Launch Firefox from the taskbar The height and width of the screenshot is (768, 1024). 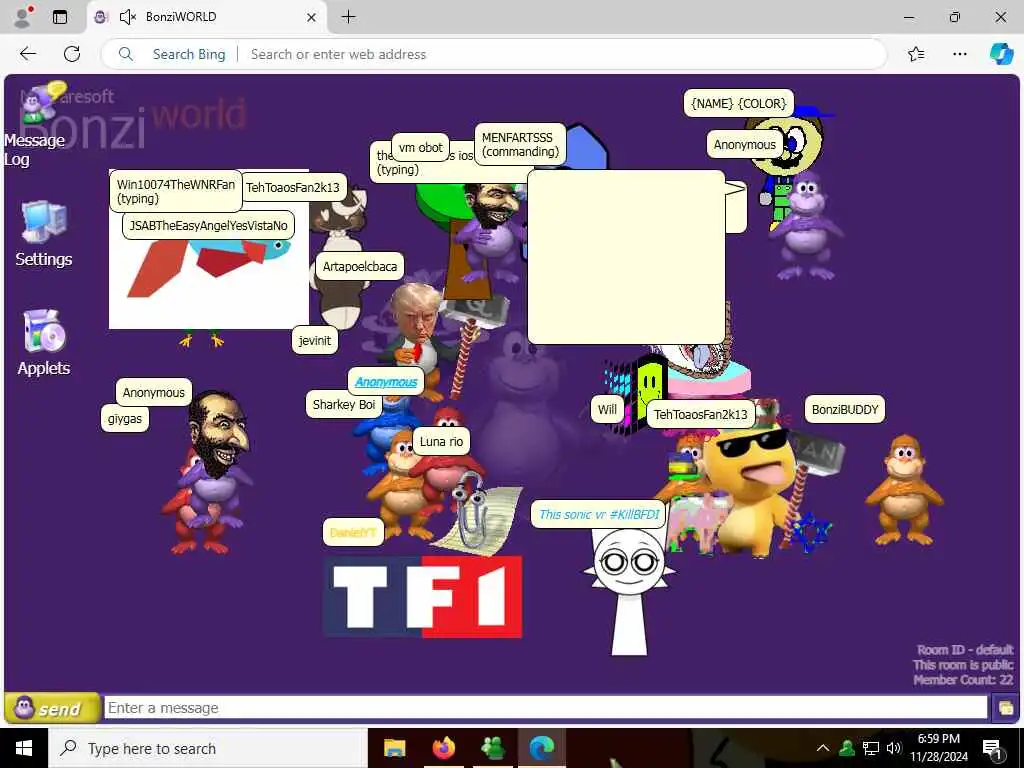pyautogui.click(x=443, y=748)
